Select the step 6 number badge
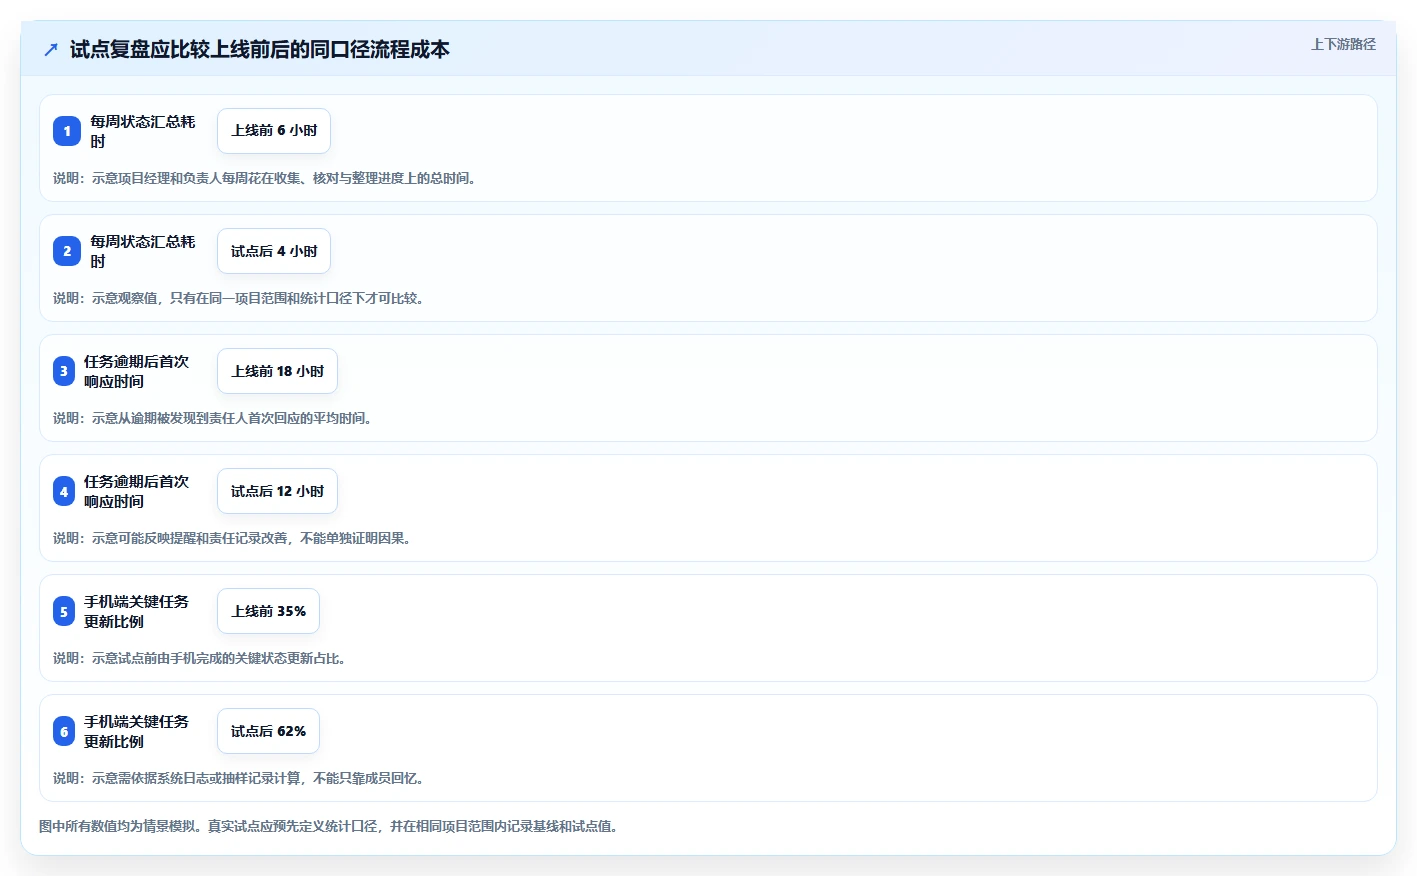 (64, 731)
